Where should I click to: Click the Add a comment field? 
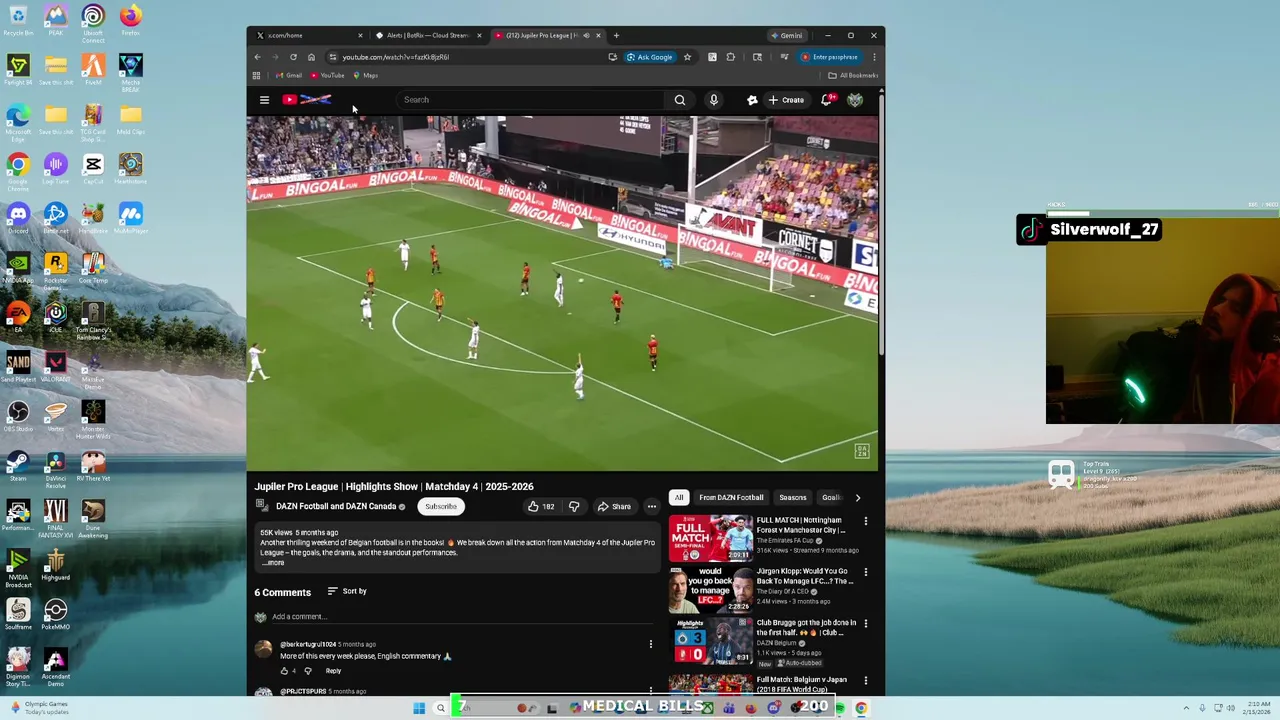pyautogui.click(x=460, y=617)
